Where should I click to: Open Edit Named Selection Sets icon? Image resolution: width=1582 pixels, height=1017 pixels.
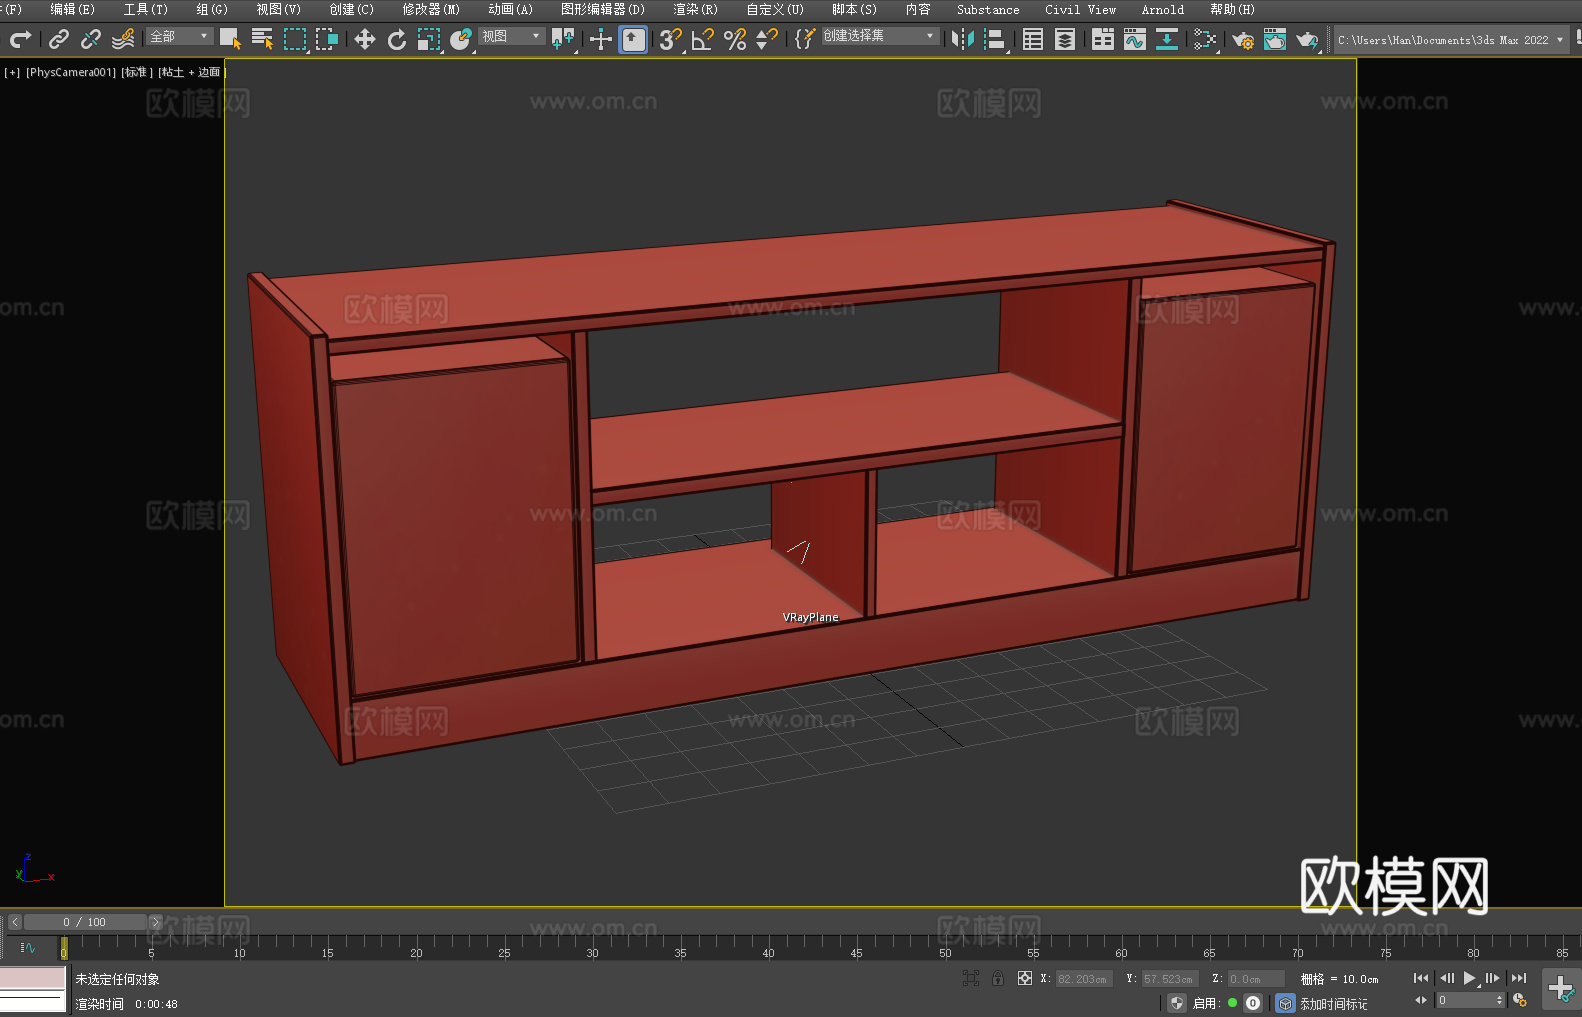click(x=805, y=39)
